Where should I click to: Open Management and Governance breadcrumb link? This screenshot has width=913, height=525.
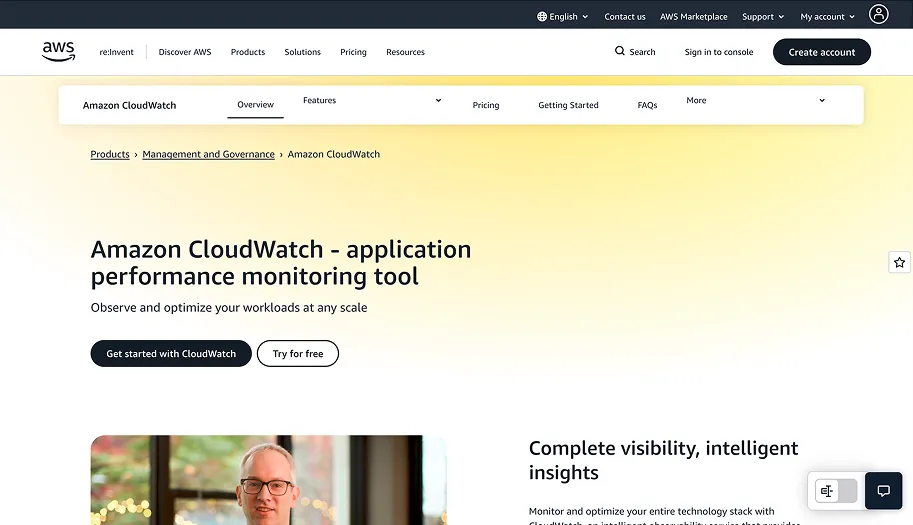pos(208,154)
